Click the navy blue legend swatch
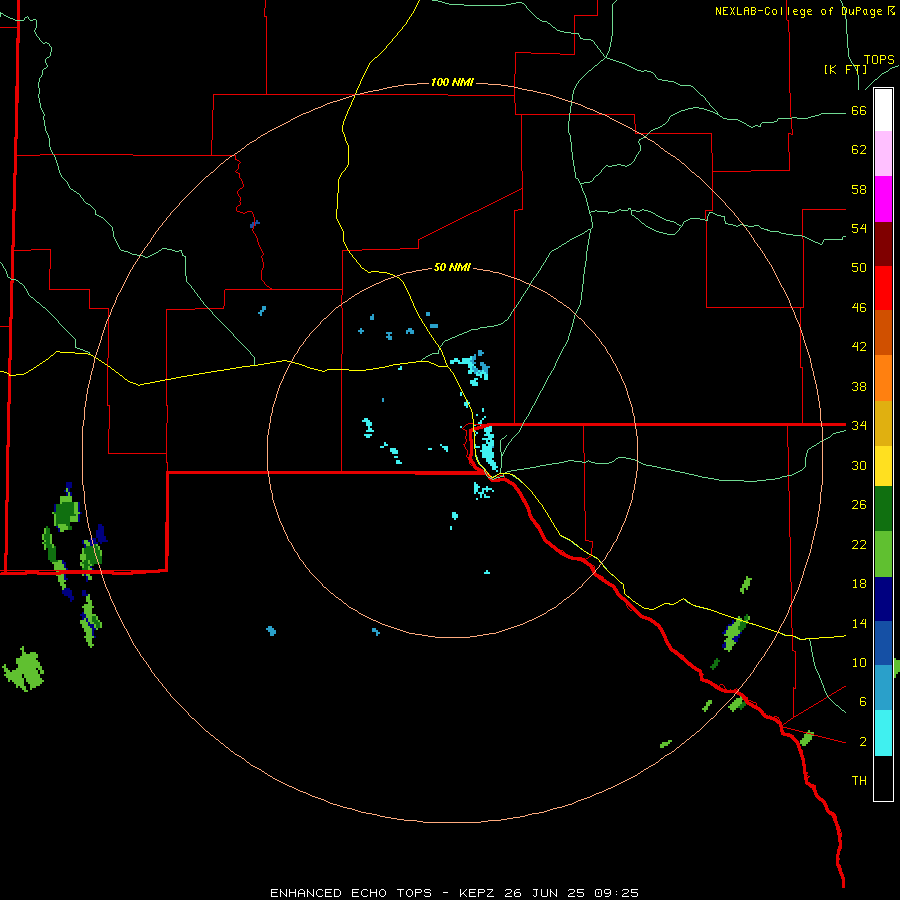The width and height of the screenshot is (900, 900). click(883, 599)
